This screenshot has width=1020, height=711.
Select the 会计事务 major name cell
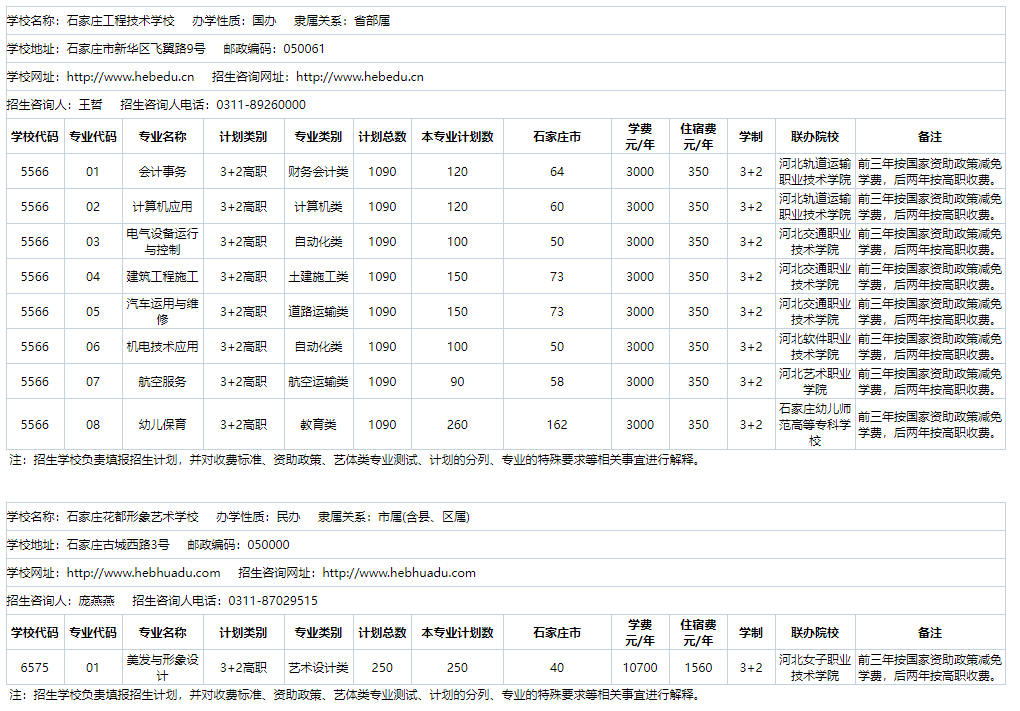(x=162, y=172)
